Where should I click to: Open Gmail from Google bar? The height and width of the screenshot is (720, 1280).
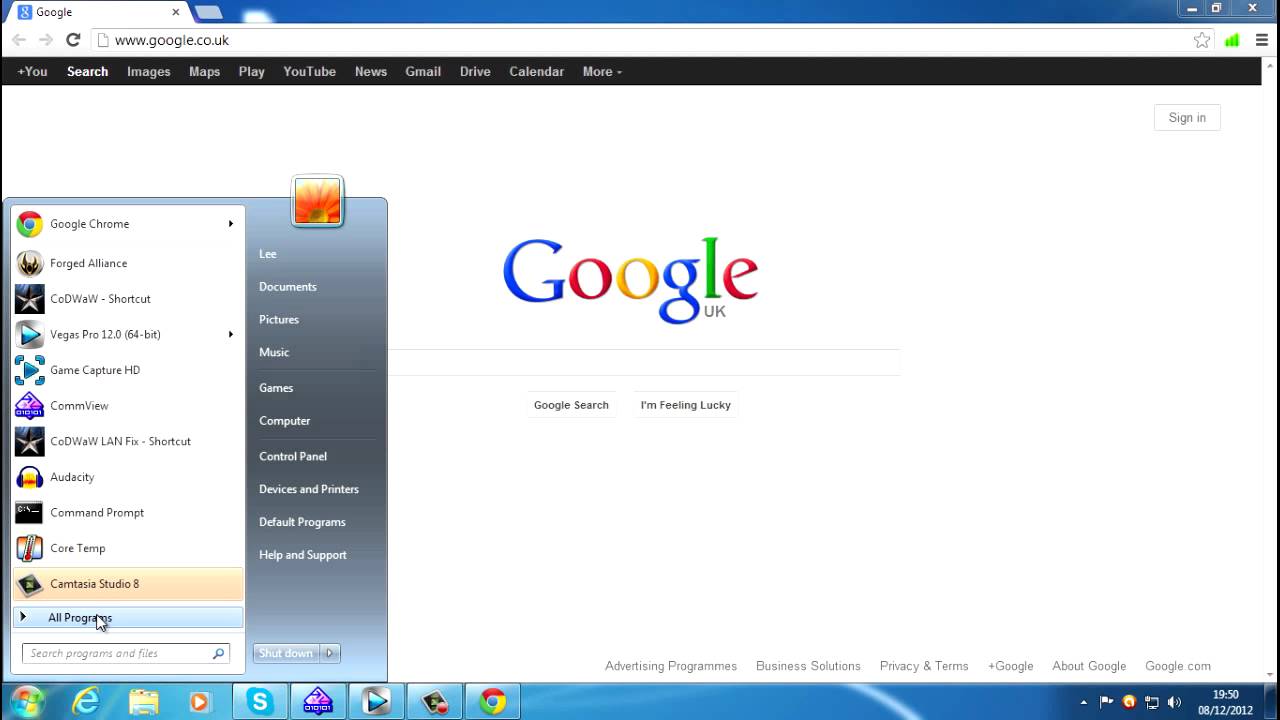pyautogui.click(x=423, y=72)
